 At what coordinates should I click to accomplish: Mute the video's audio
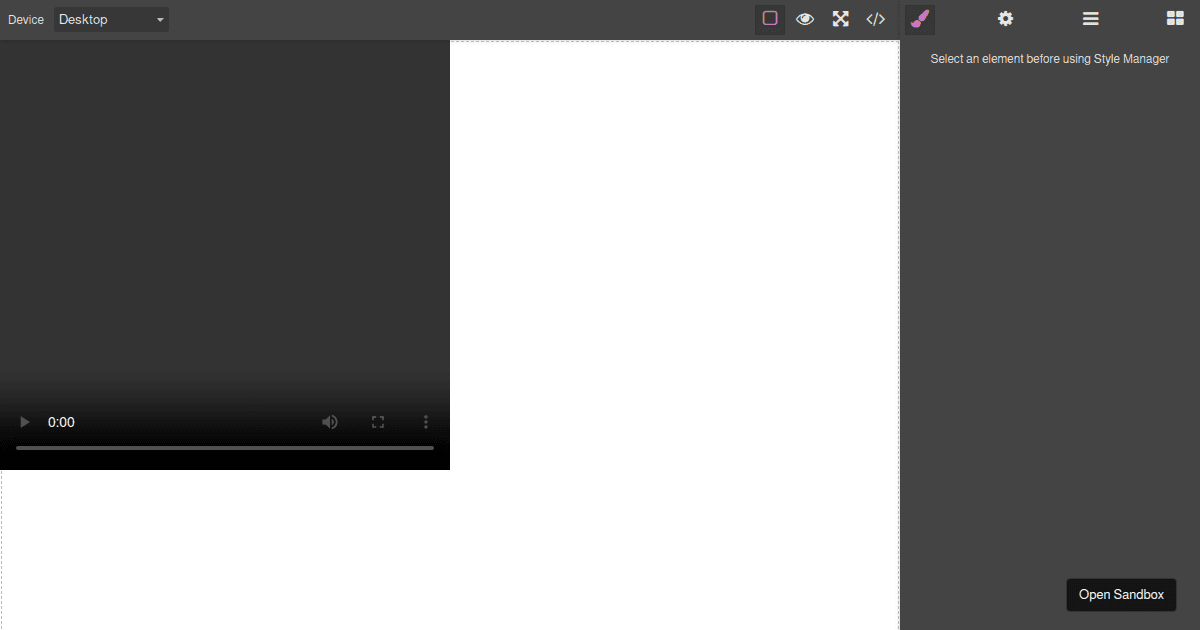coord(330,422)
